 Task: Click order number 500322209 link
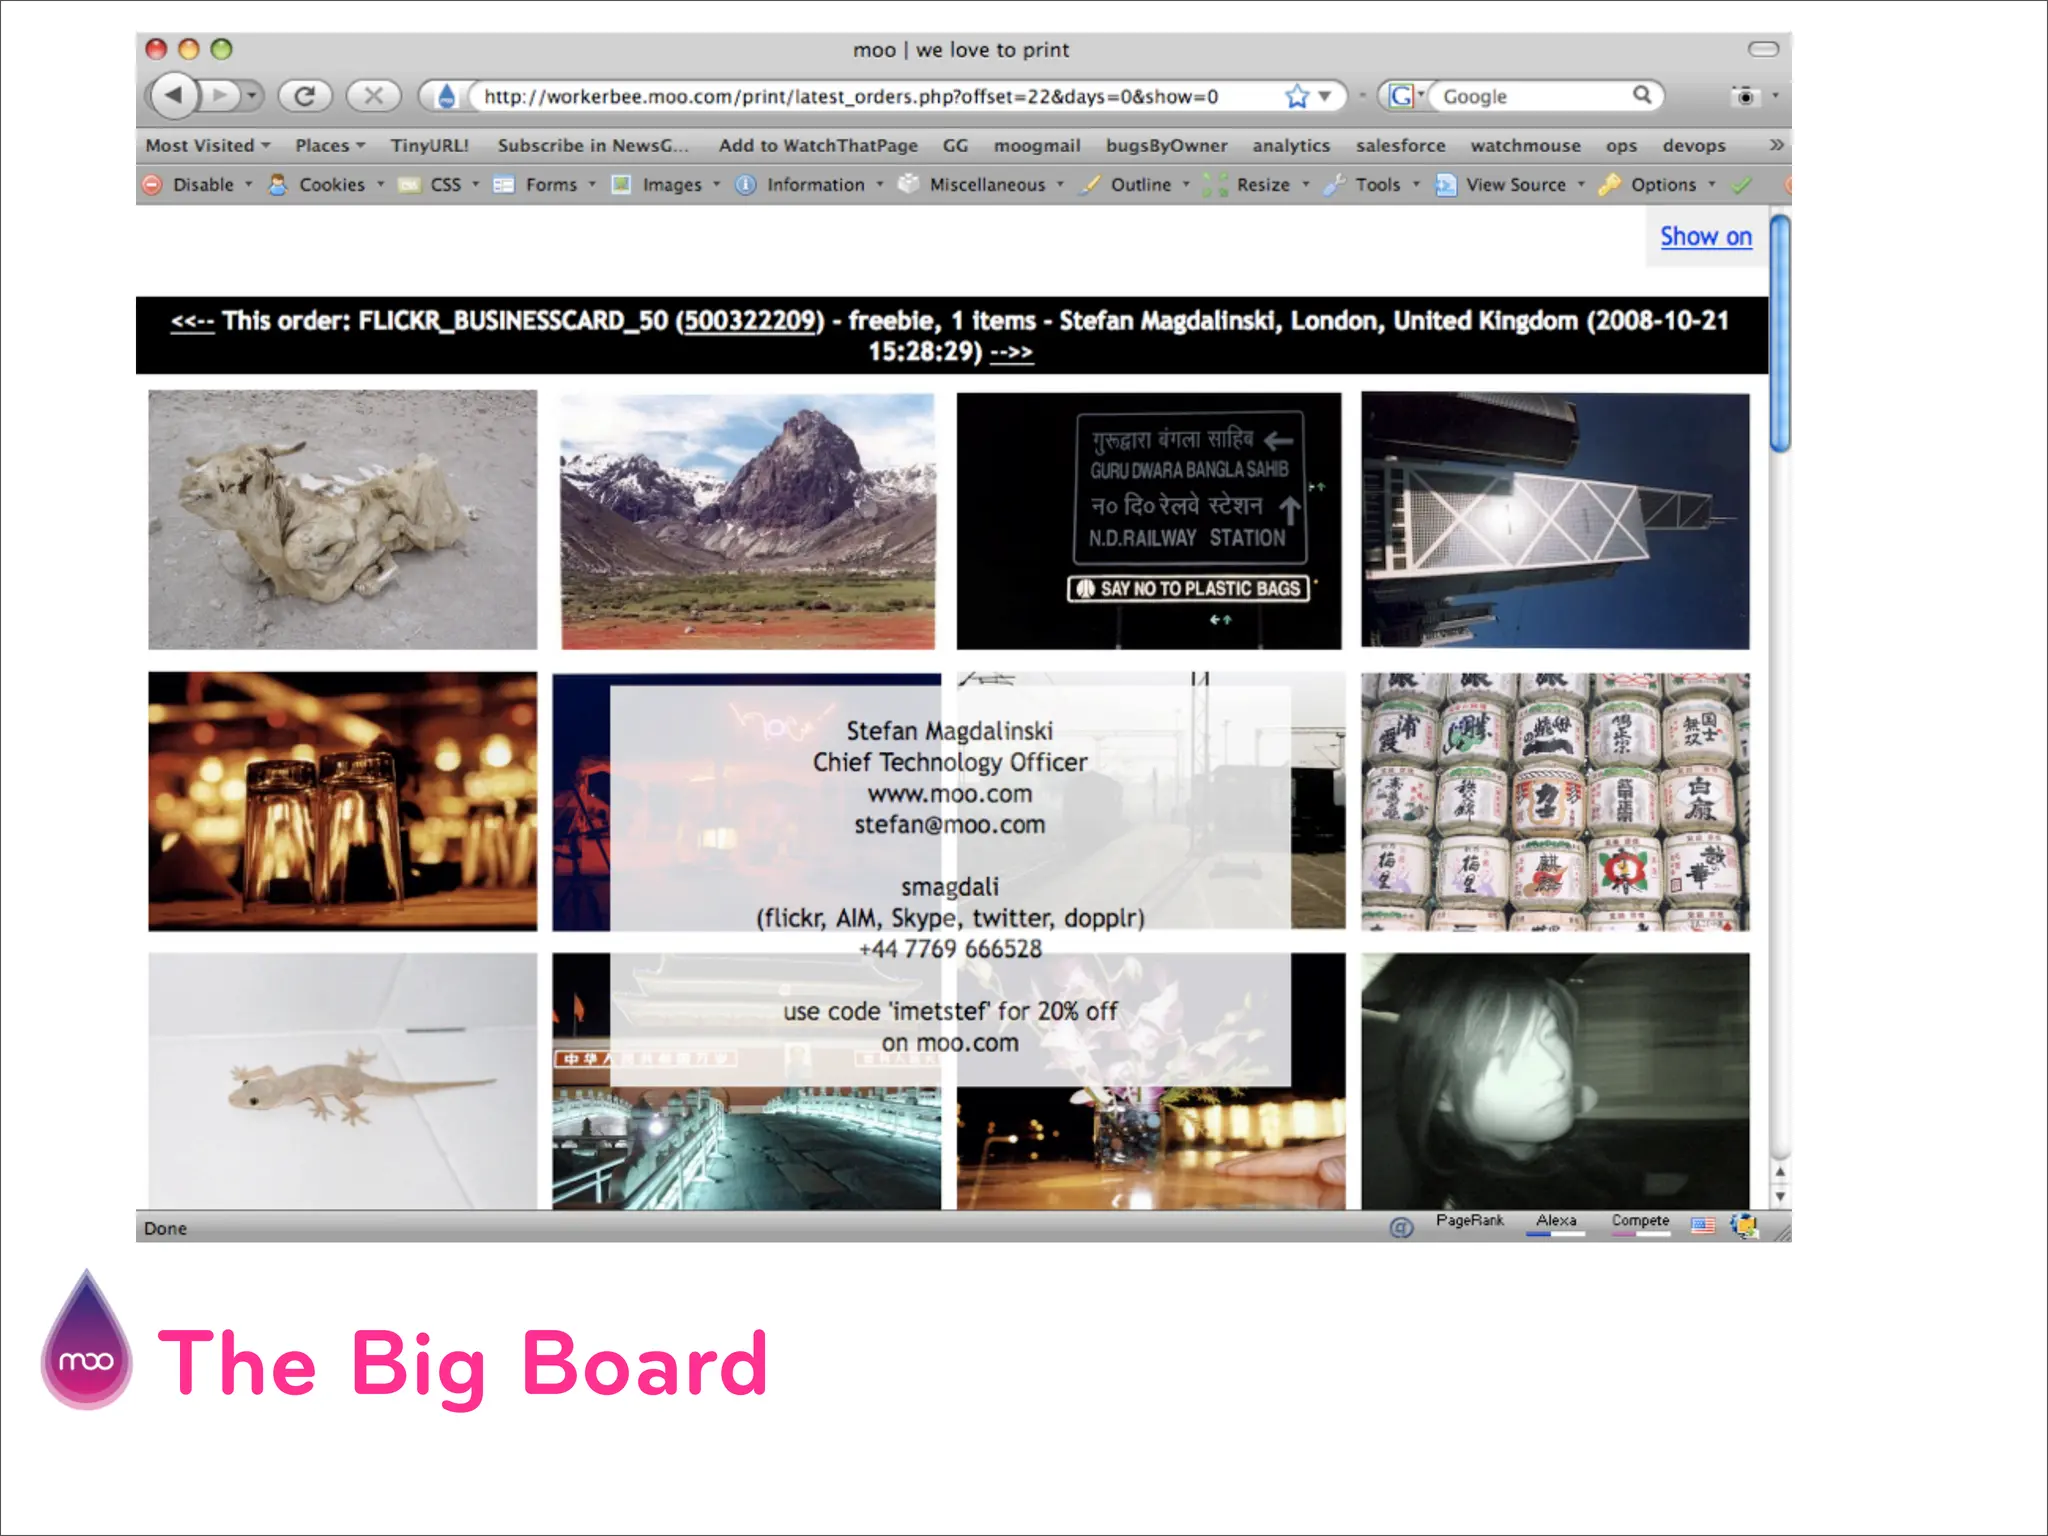[x=751, y=321]
